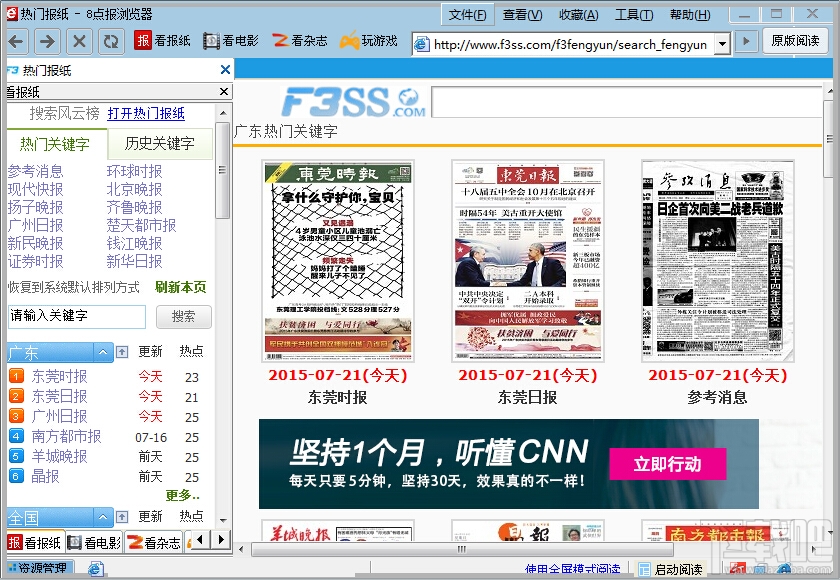
Task: Click the search box next to F3SS logo
Action: [x=627, y=102]
